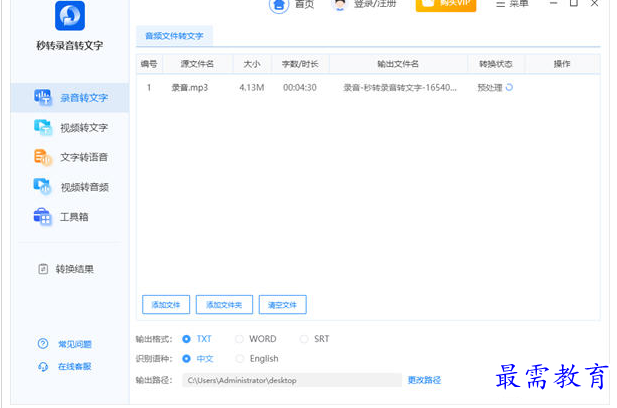Click the user avatar icon
The image size is (617, 408).
click(x=340, y=4)
